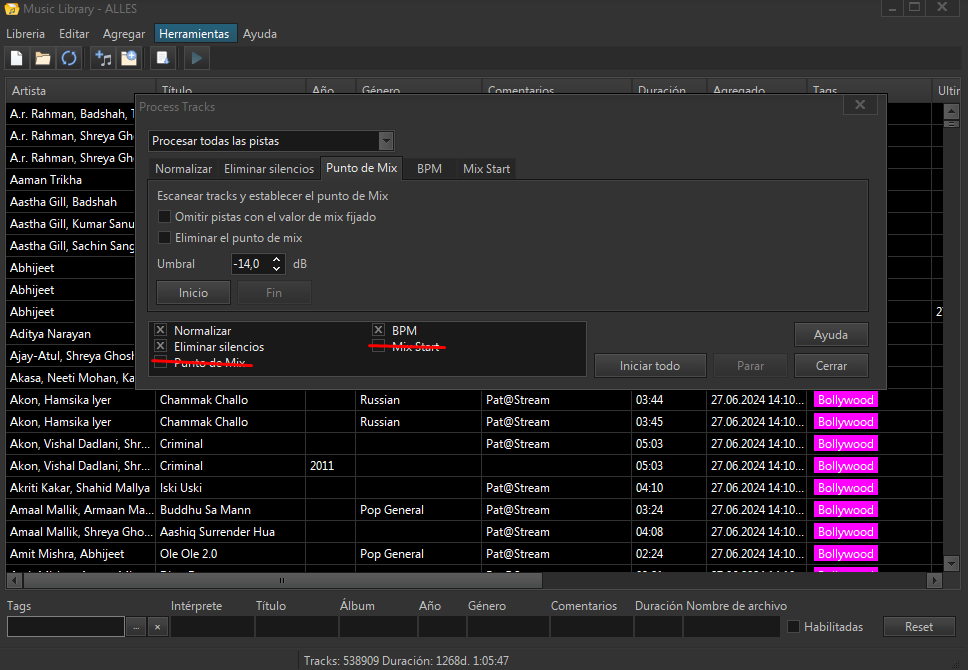968x670 pixels.
Task: Enable 'Omitir pistas con el valor de mix fijado'
Action: click(165, 217)
